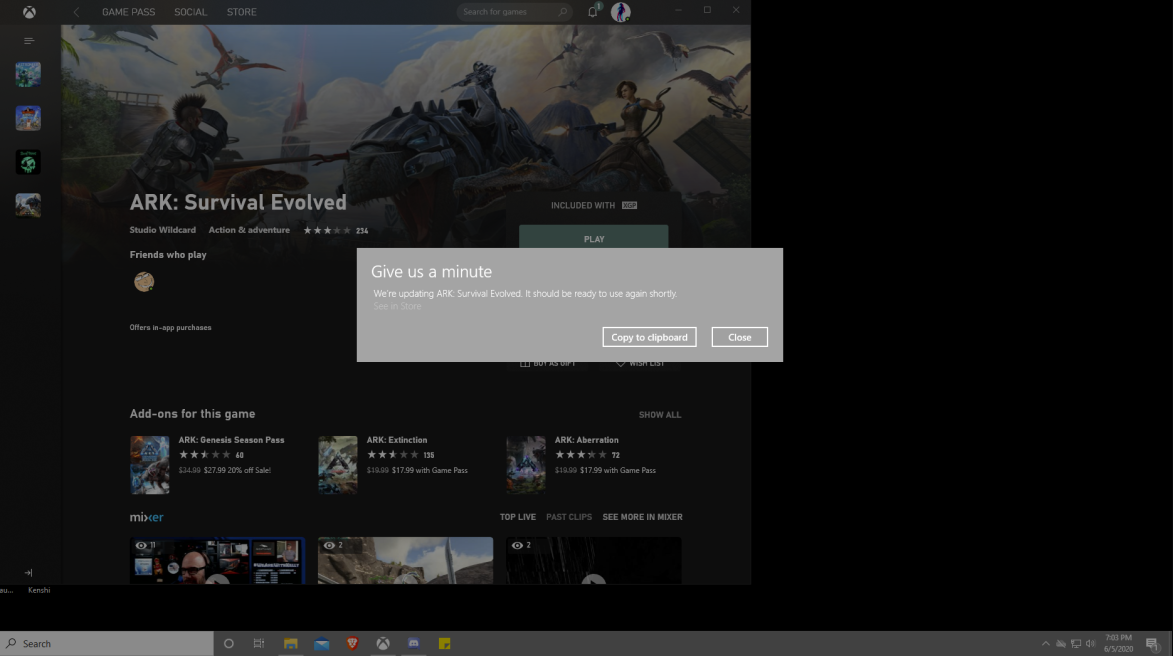
Task: Click ARK: Aberration title text
Action: pyautogui.click(x=586, y=440)
